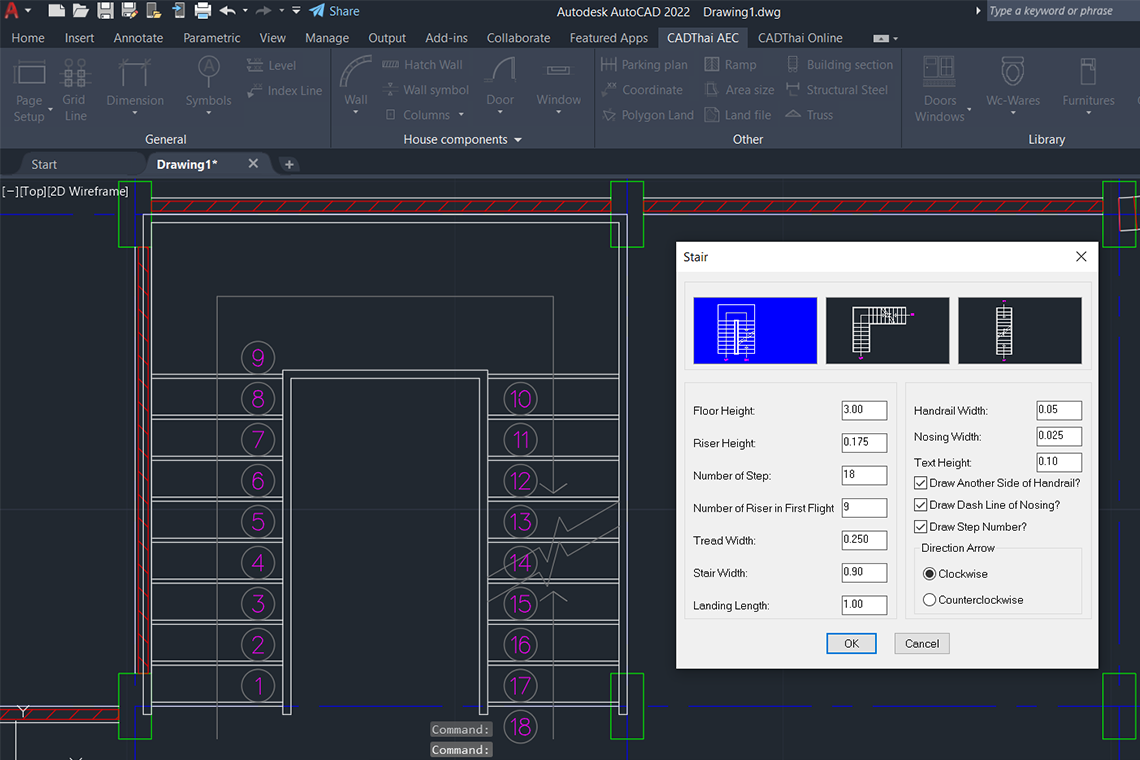Click the Hatch Wall tool
Image resolution: width=1140 pixels, height=760 pixels.
422,65
